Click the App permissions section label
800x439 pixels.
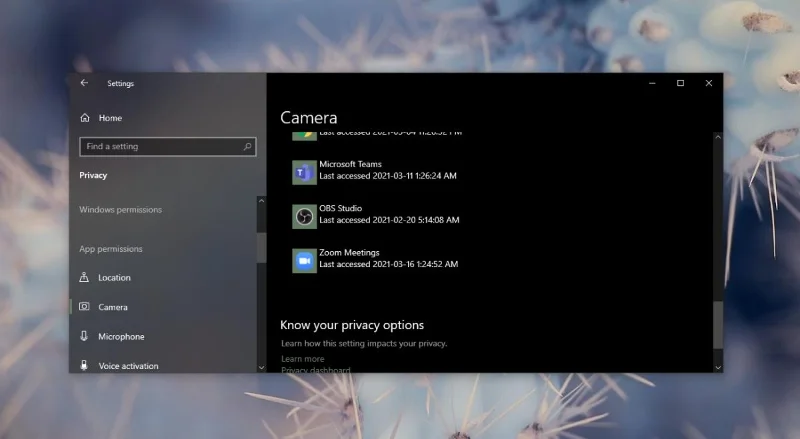click(111, 249)
